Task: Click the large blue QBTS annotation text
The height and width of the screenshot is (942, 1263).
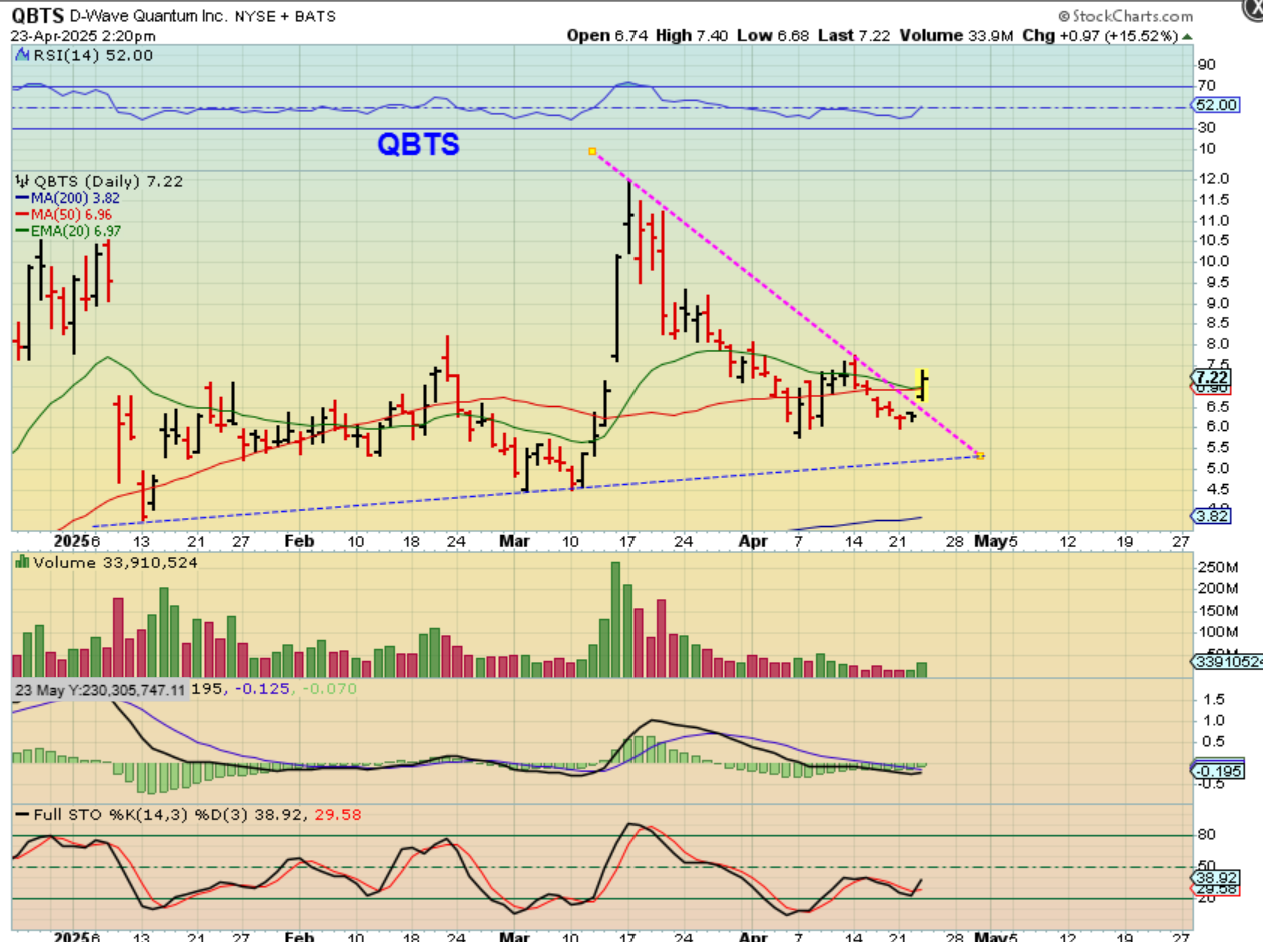Action: [418, 144]
